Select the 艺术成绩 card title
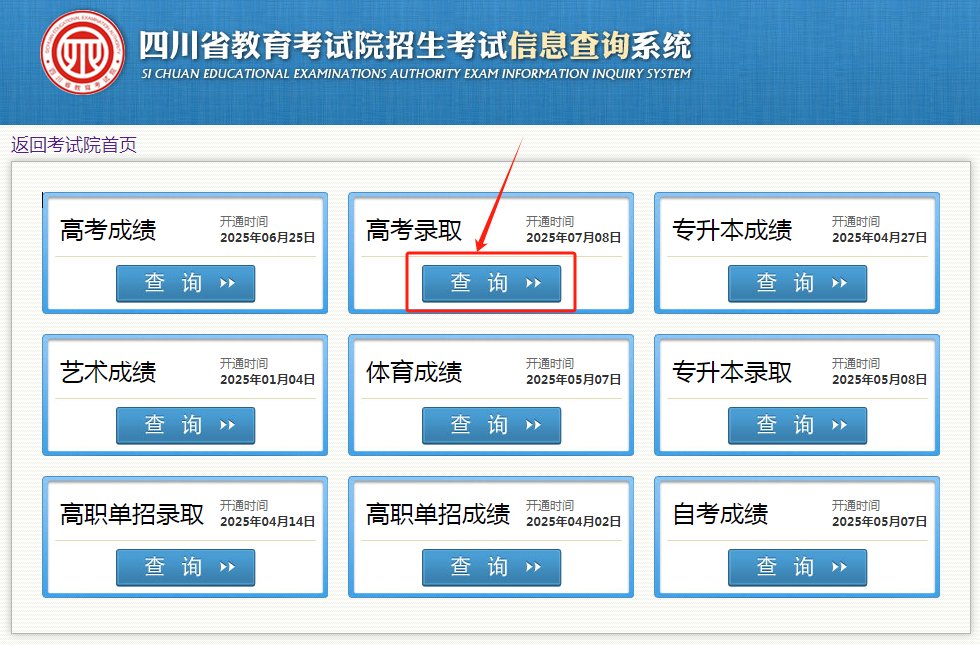The width and height of the screenshot is (980, 645). (x=108, y=372)
